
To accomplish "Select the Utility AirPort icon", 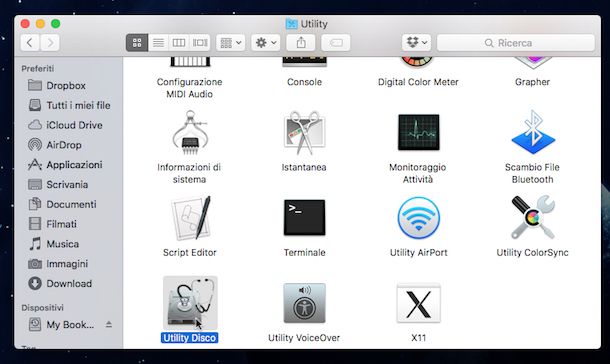I will pos(419,218).
